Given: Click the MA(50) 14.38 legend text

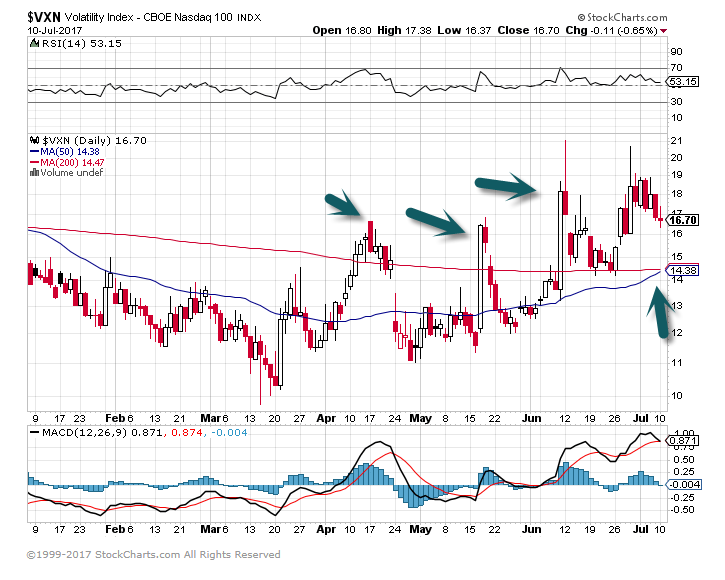Looking at the screenshot, I should click(x=70, y=152).
